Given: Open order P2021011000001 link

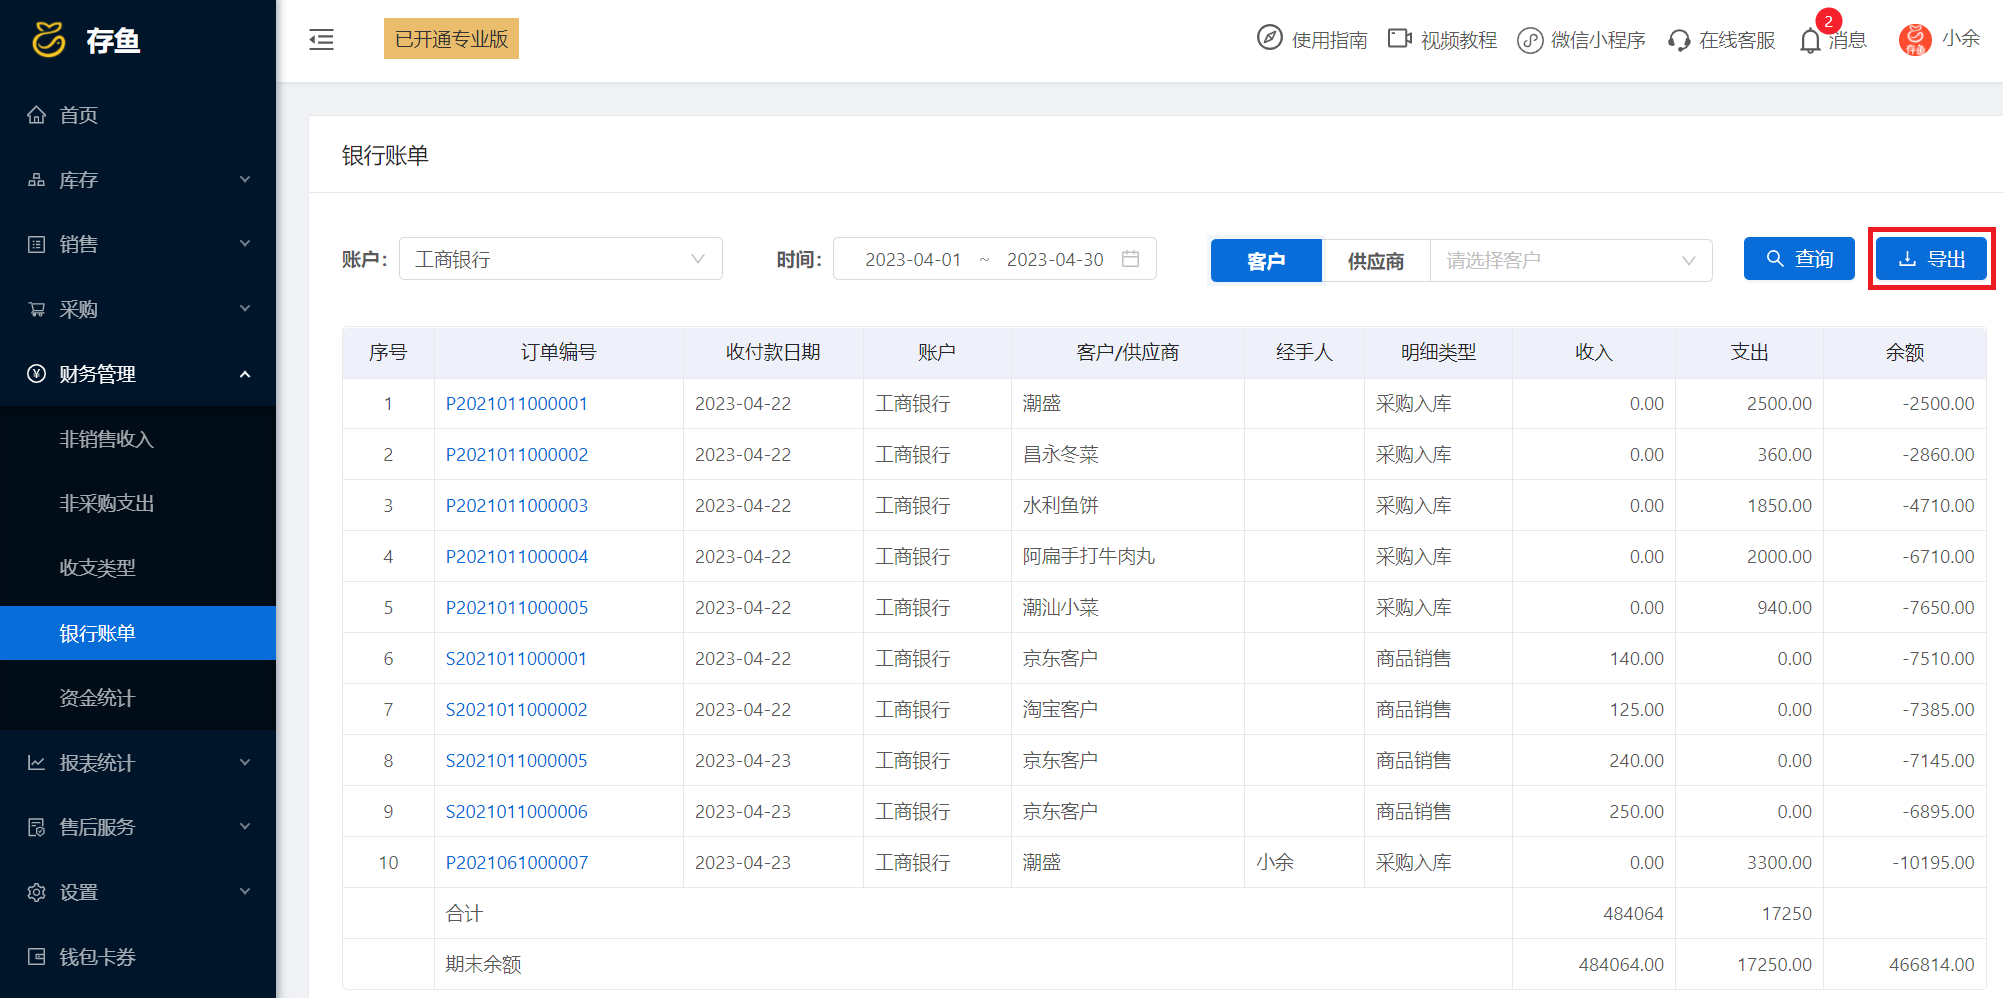Looking at the screenshot, I should (x=516, y=404).
